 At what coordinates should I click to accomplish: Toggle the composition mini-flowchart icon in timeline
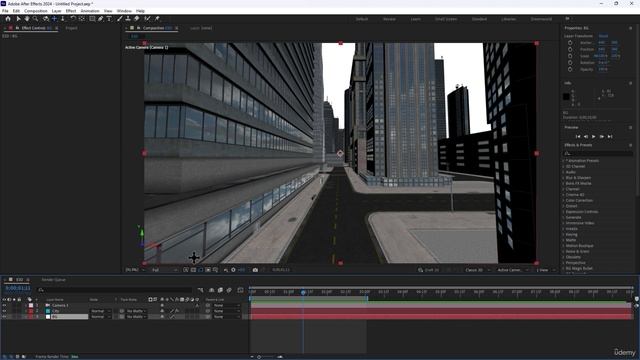coord(200,290)
